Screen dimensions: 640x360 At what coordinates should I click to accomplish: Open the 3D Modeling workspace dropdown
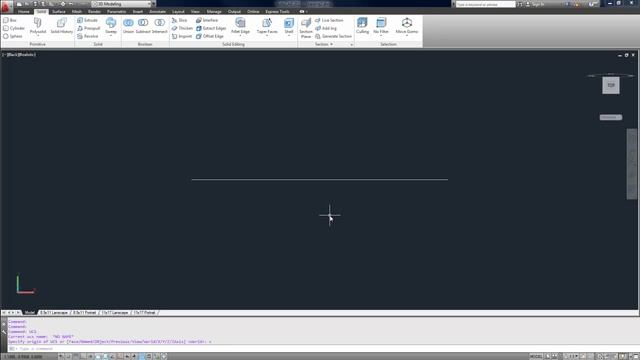click(123, 4)
